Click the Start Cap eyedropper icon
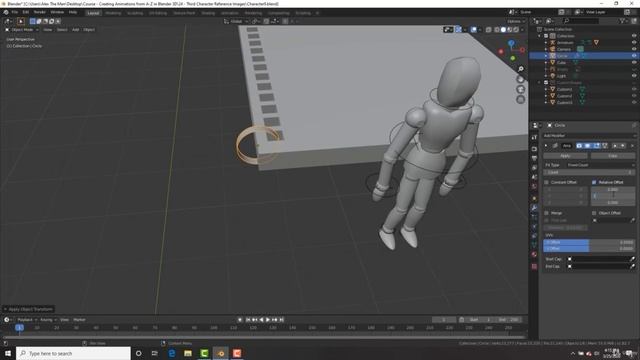The height and width of the screenshot is (360, 640). (632, 259)
